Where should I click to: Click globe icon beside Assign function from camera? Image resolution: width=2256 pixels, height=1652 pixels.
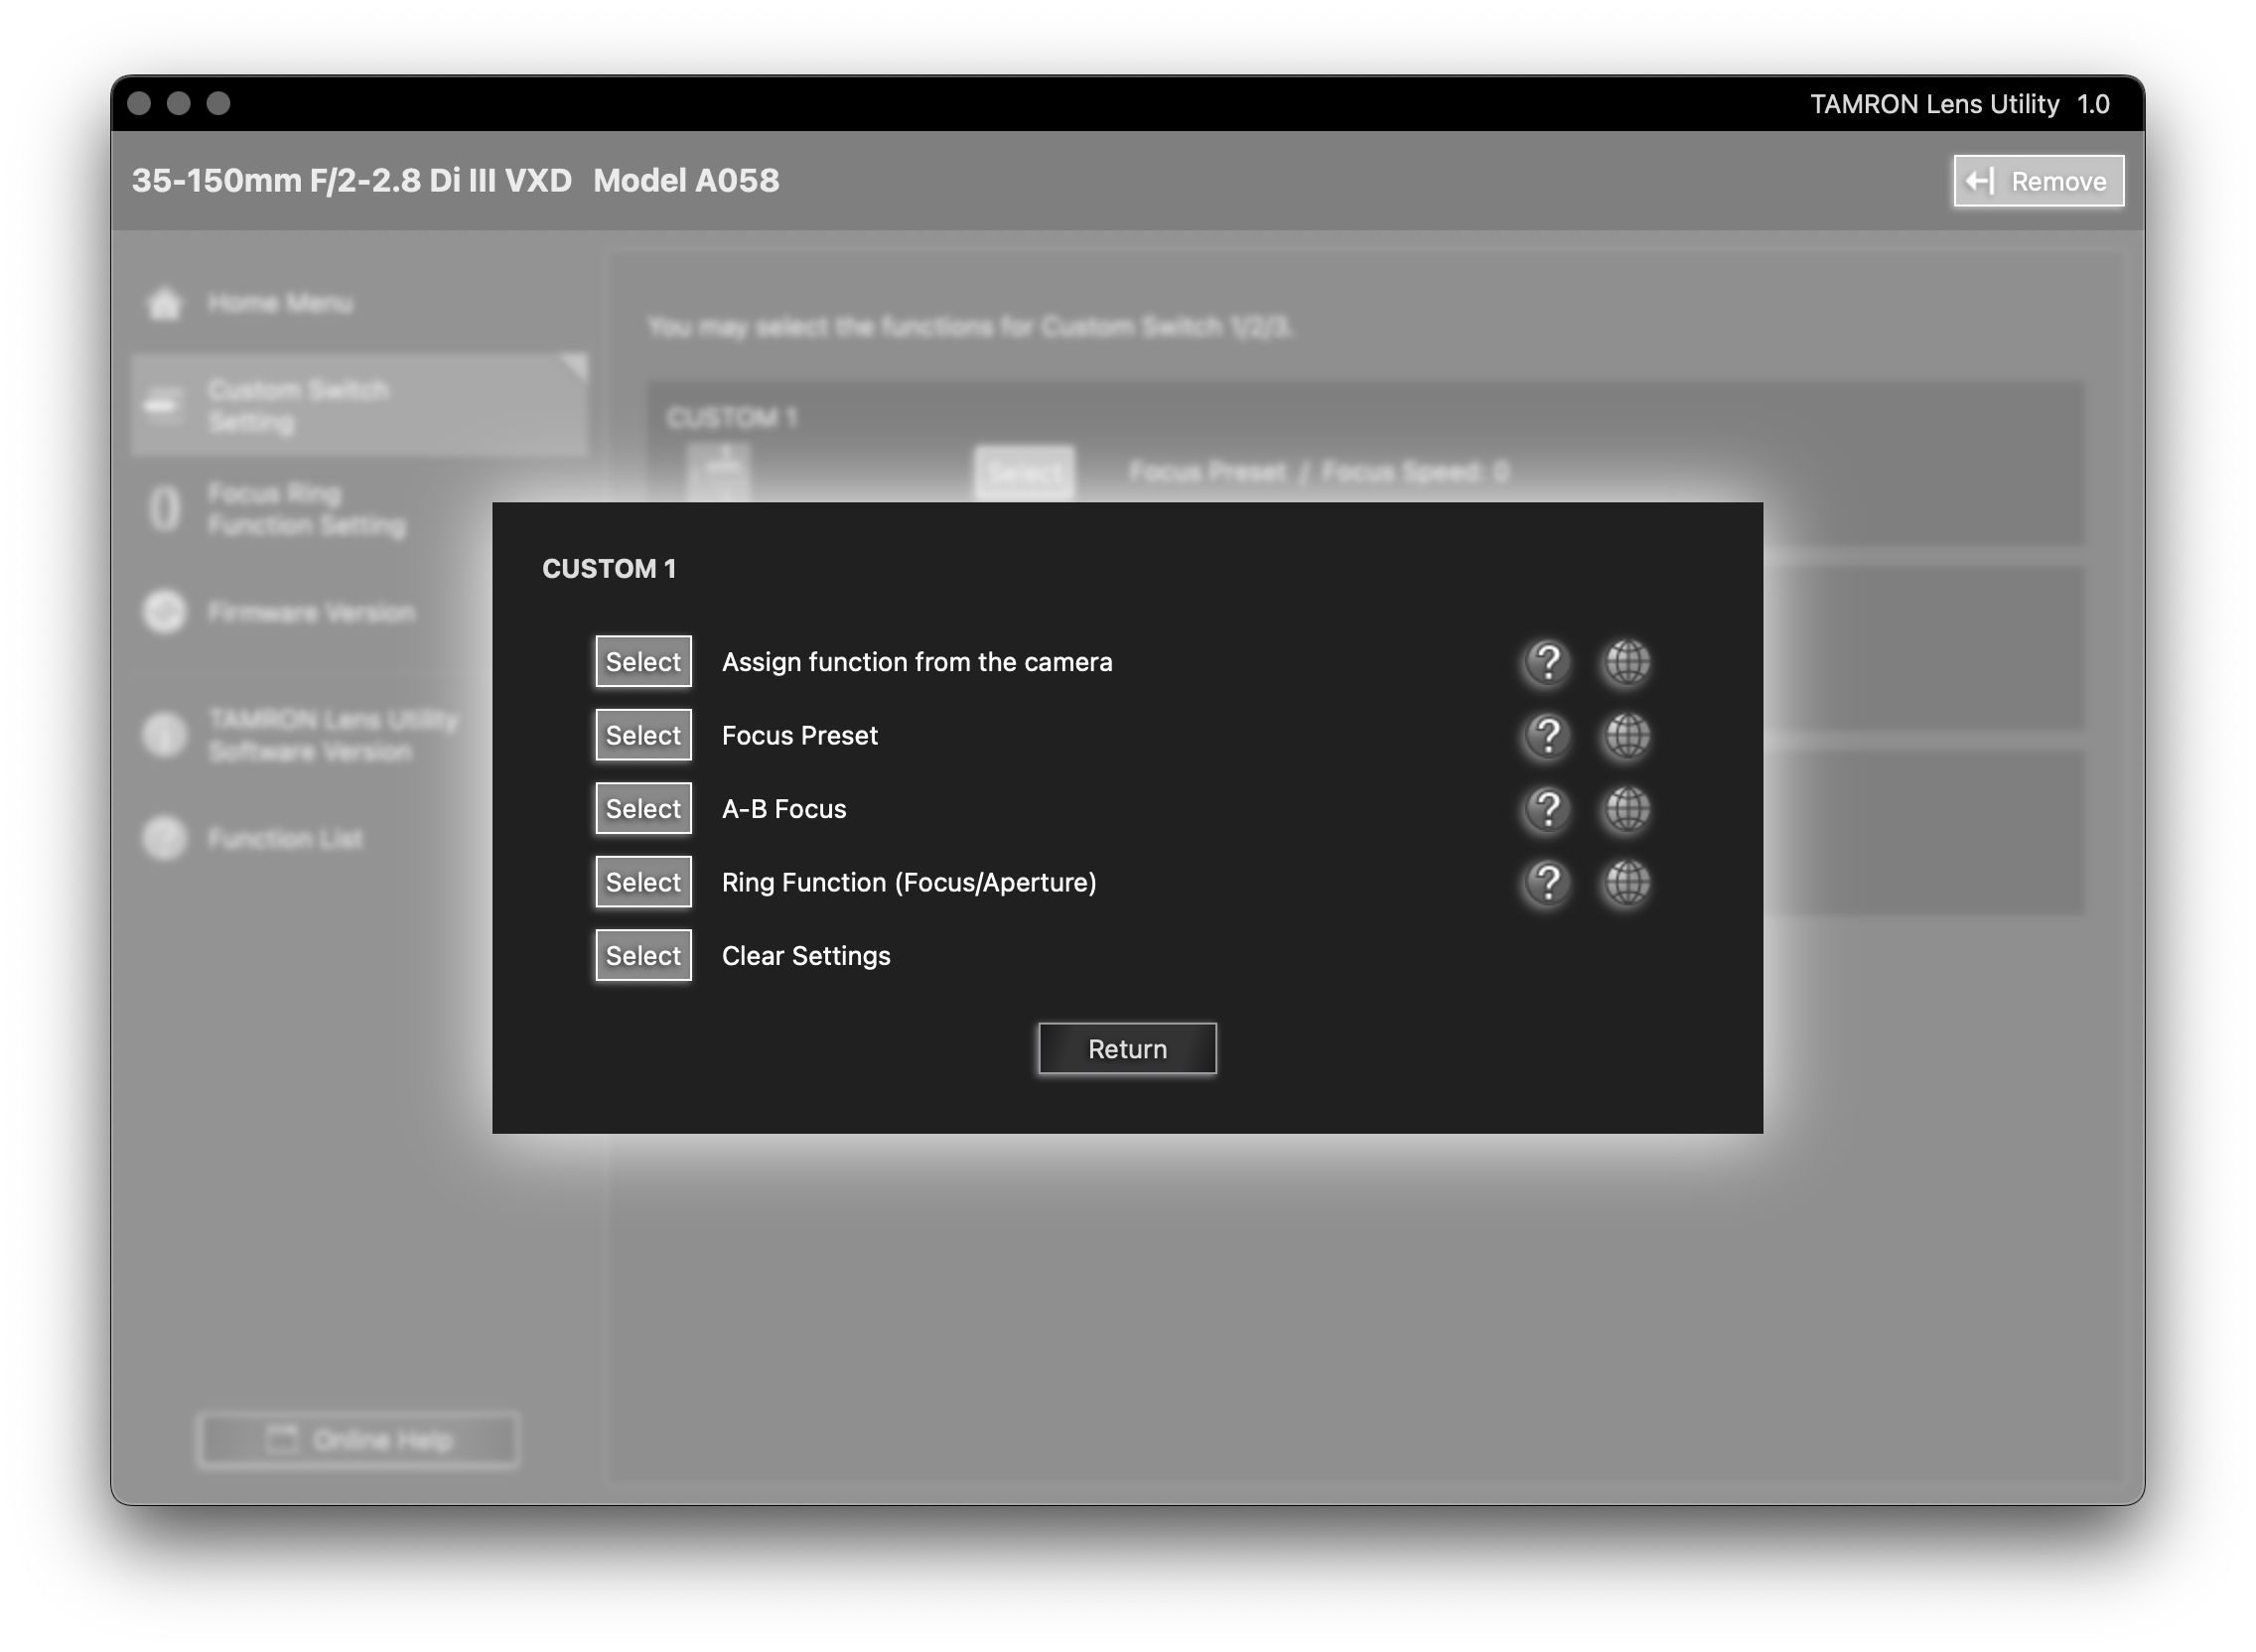(1626, 662)
